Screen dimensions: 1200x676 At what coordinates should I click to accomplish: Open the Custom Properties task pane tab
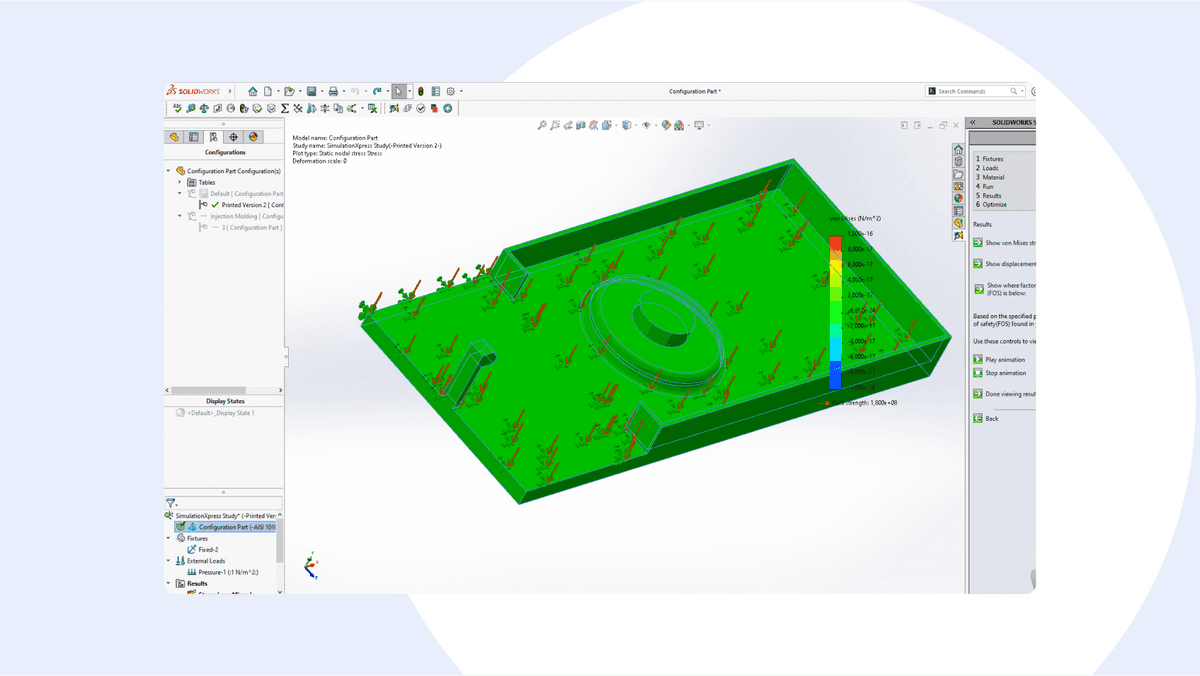[958, 211]
